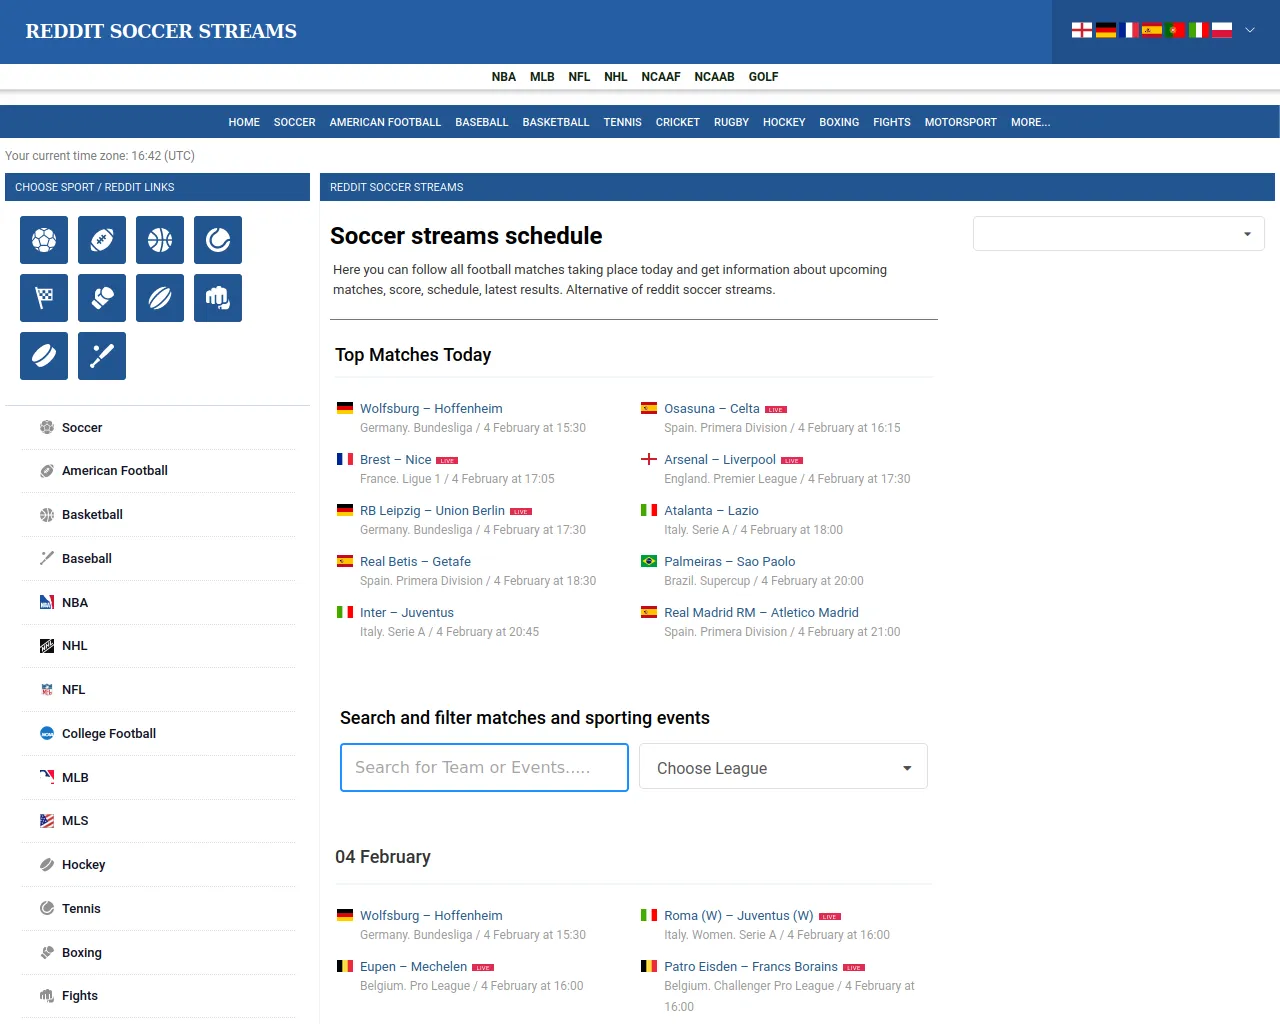1280x1024 pixels.
Task: Choose the tennis ball icon tile
Action: 218,240
